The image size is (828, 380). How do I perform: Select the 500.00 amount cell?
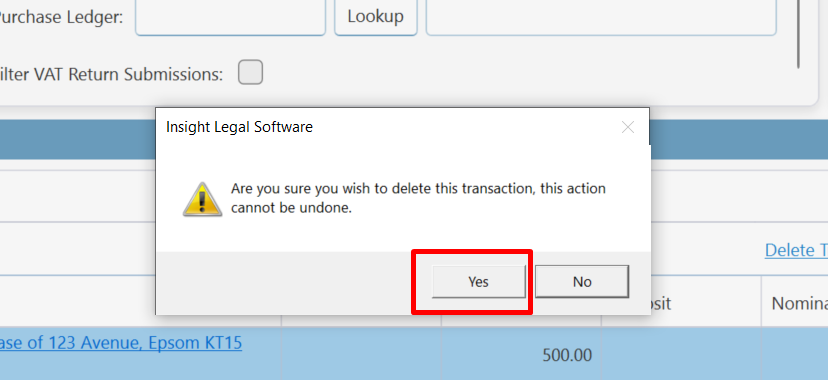521,355
